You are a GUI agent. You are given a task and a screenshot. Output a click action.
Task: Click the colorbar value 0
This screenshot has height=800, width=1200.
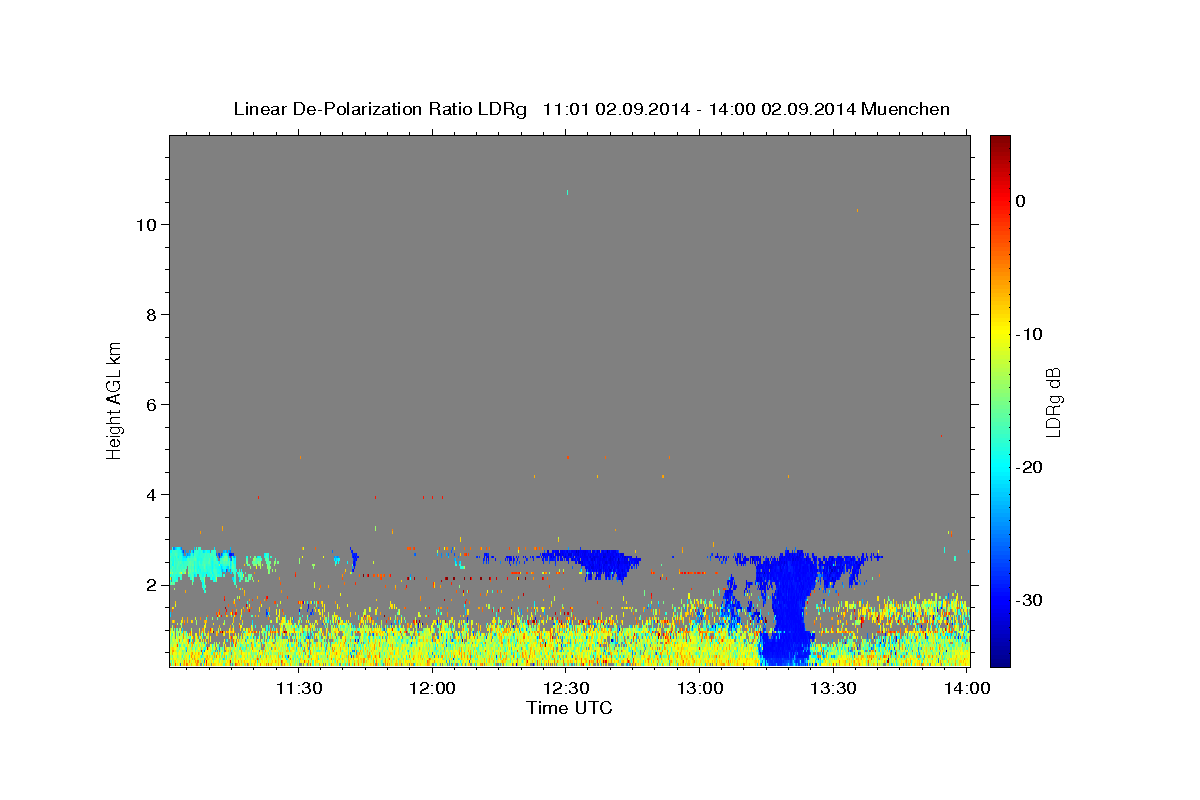1020,201
